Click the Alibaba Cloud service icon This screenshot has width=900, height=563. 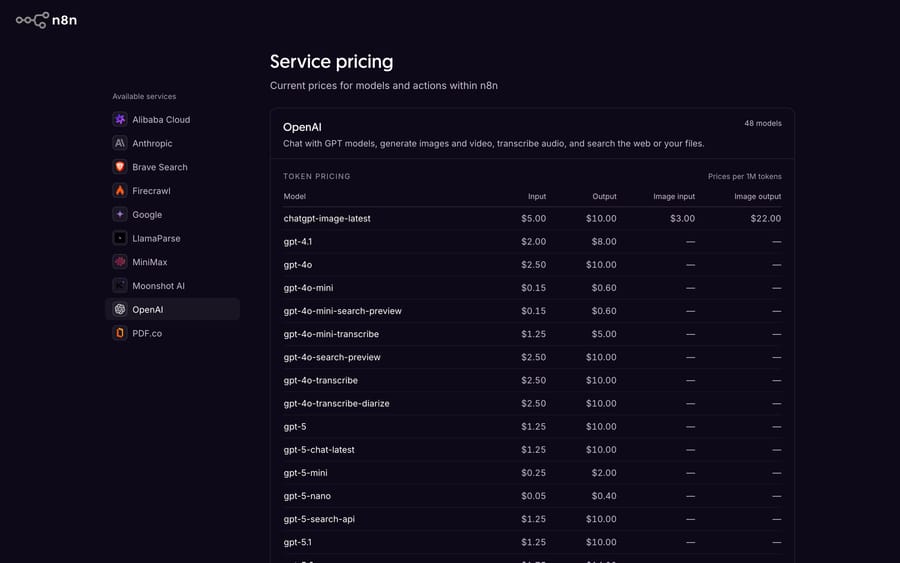[x=119, y=119]
